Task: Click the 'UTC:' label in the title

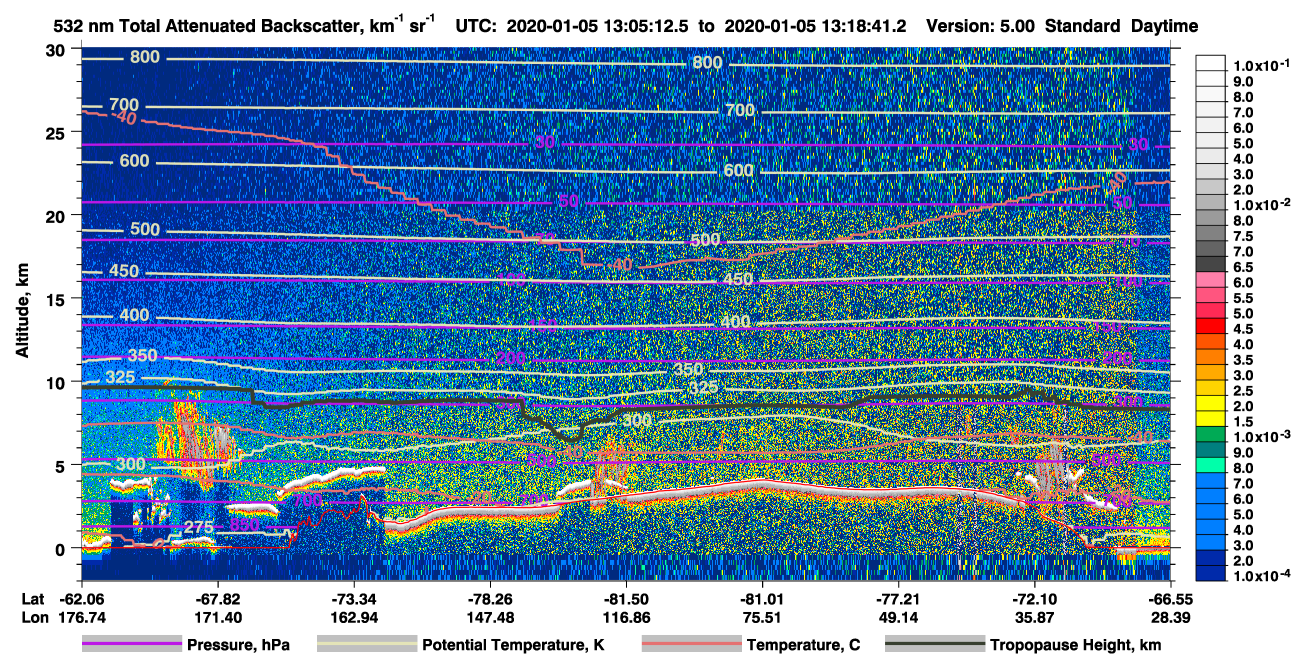Action: (475, 26)
